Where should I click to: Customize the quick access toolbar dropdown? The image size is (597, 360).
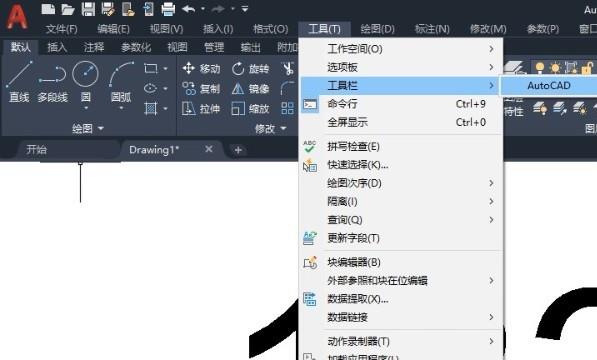click(x=245, y=8)
